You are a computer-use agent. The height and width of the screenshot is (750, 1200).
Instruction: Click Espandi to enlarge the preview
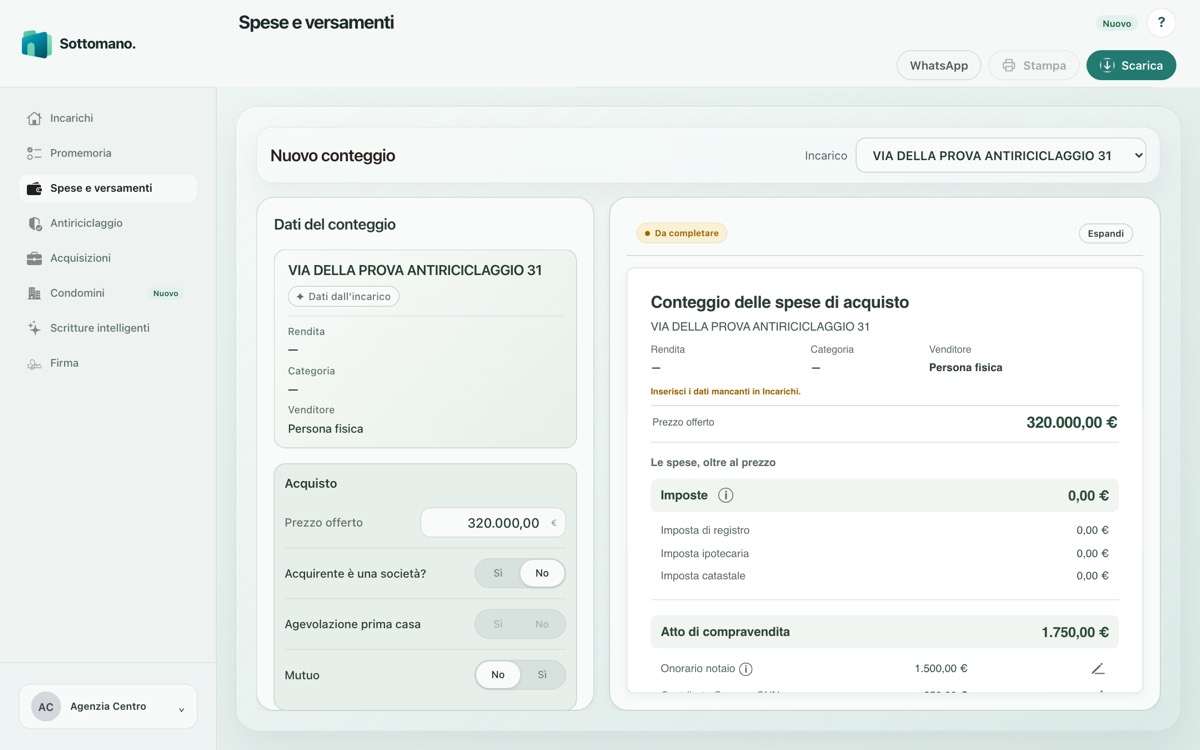coord(1106,233)
